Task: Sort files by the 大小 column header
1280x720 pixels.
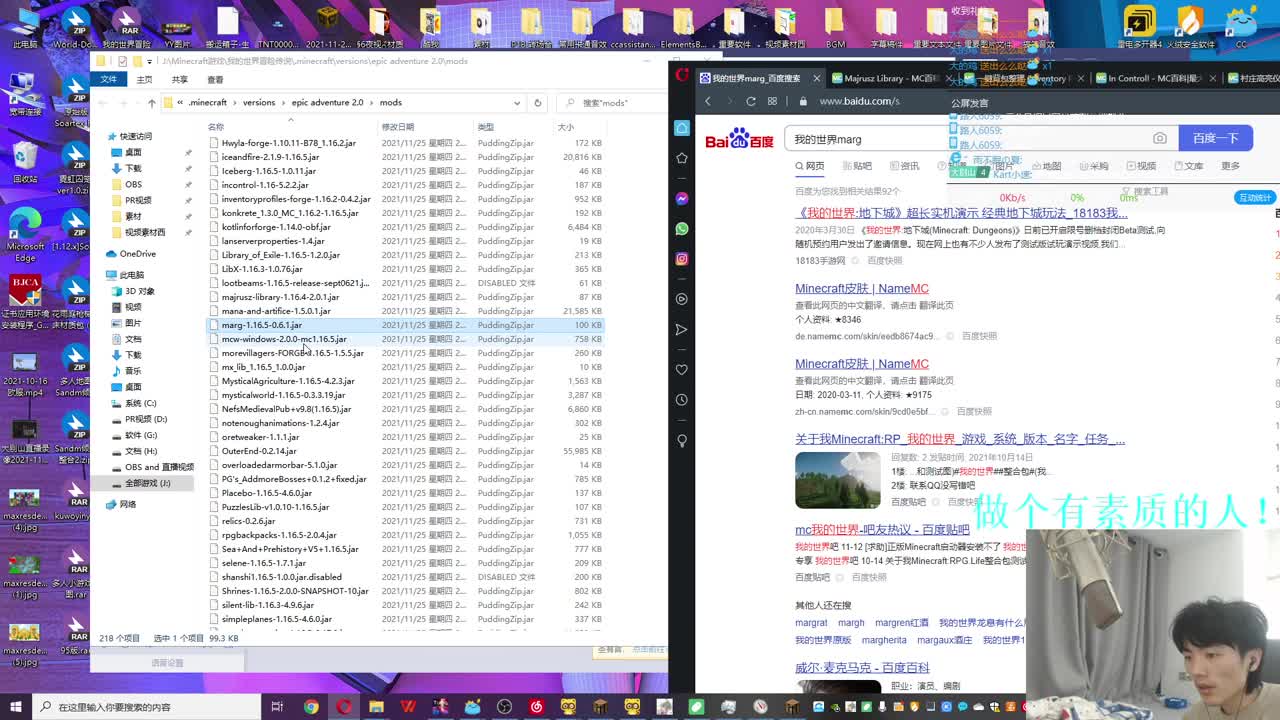Action: point(566,127)
